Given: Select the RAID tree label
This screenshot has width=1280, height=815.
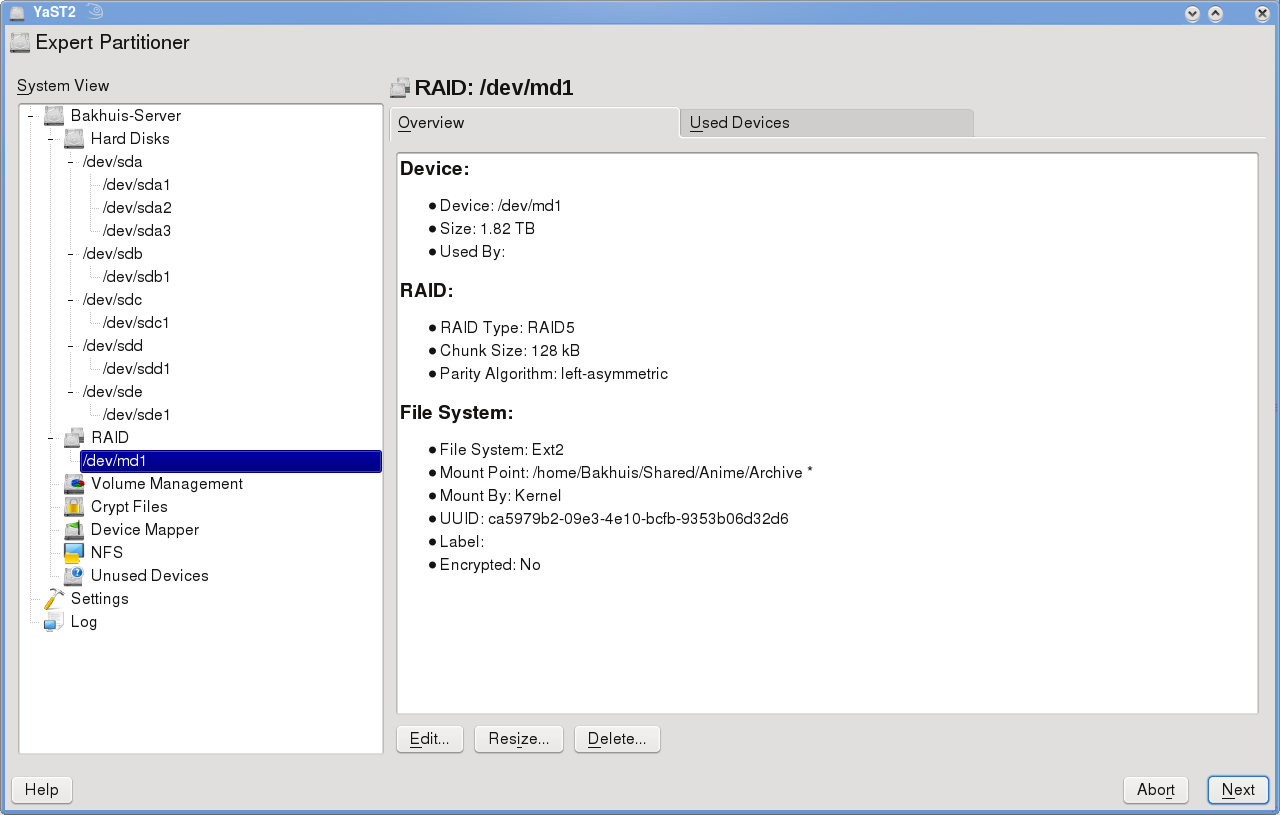Looking at the screenshot, I should tap(110, 438).
